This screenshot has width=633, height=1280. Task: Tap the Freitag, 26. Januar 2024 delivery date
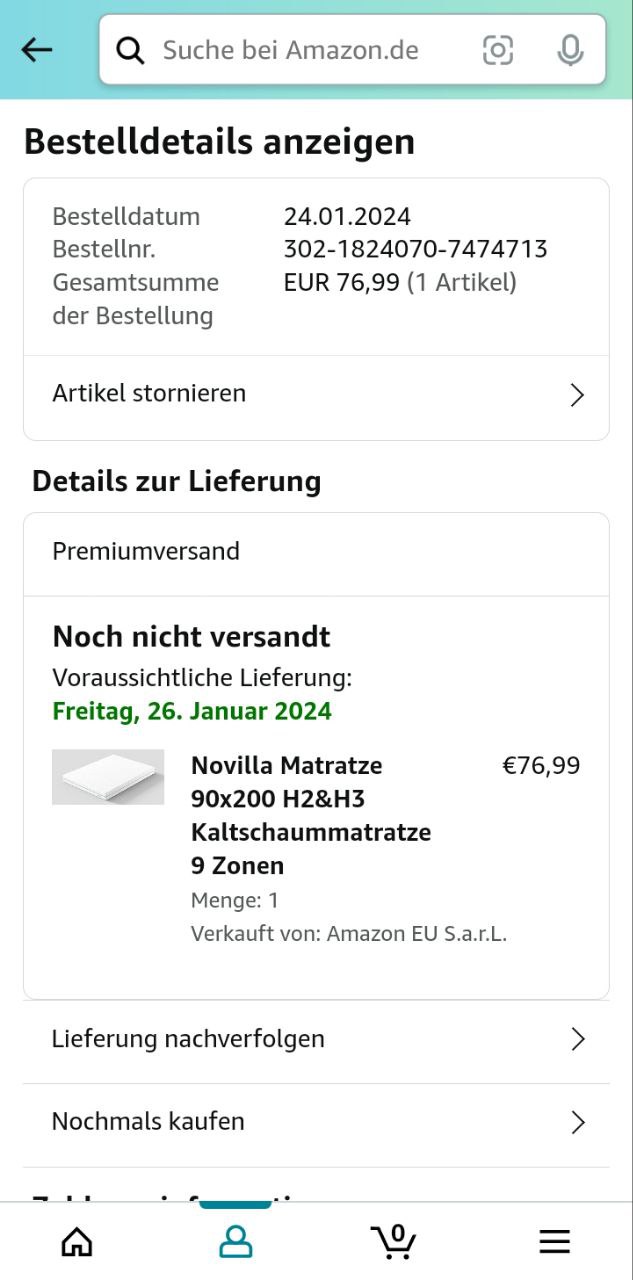[192, 711]
